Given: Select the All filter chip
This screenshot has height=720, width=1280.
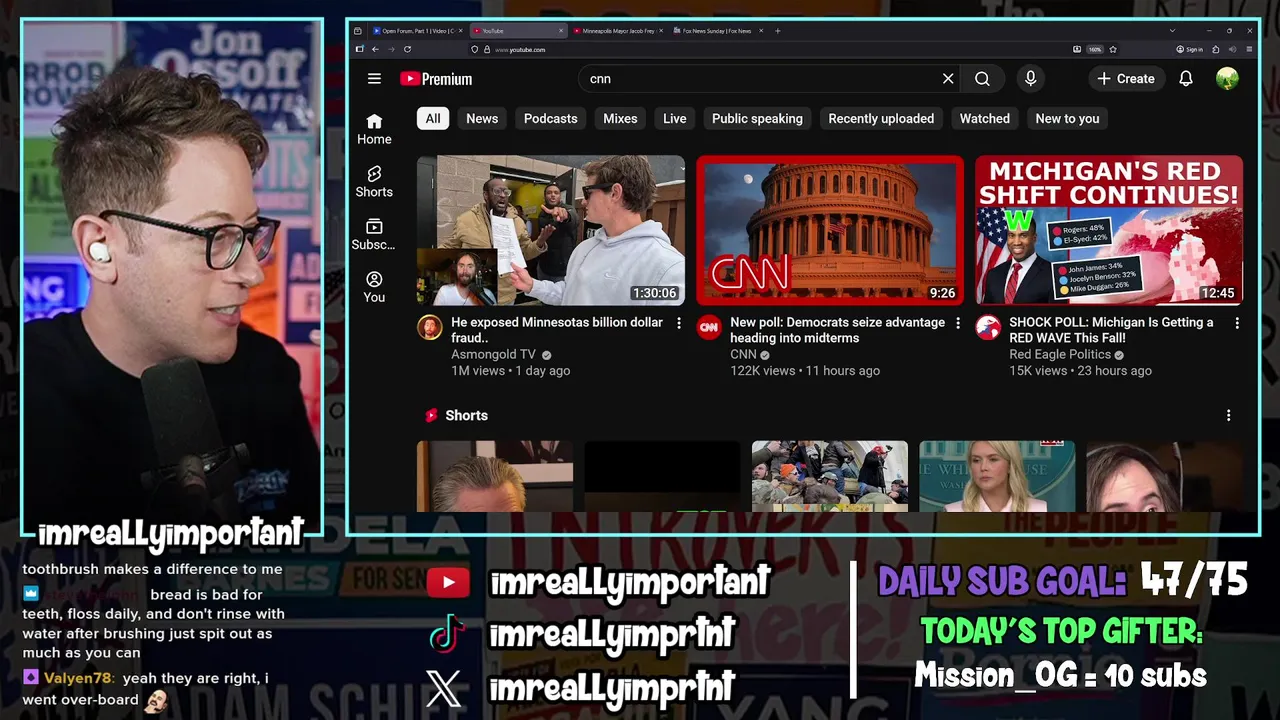Looking at the screenshot, I should pyautogui.click(x=433, y=118).
